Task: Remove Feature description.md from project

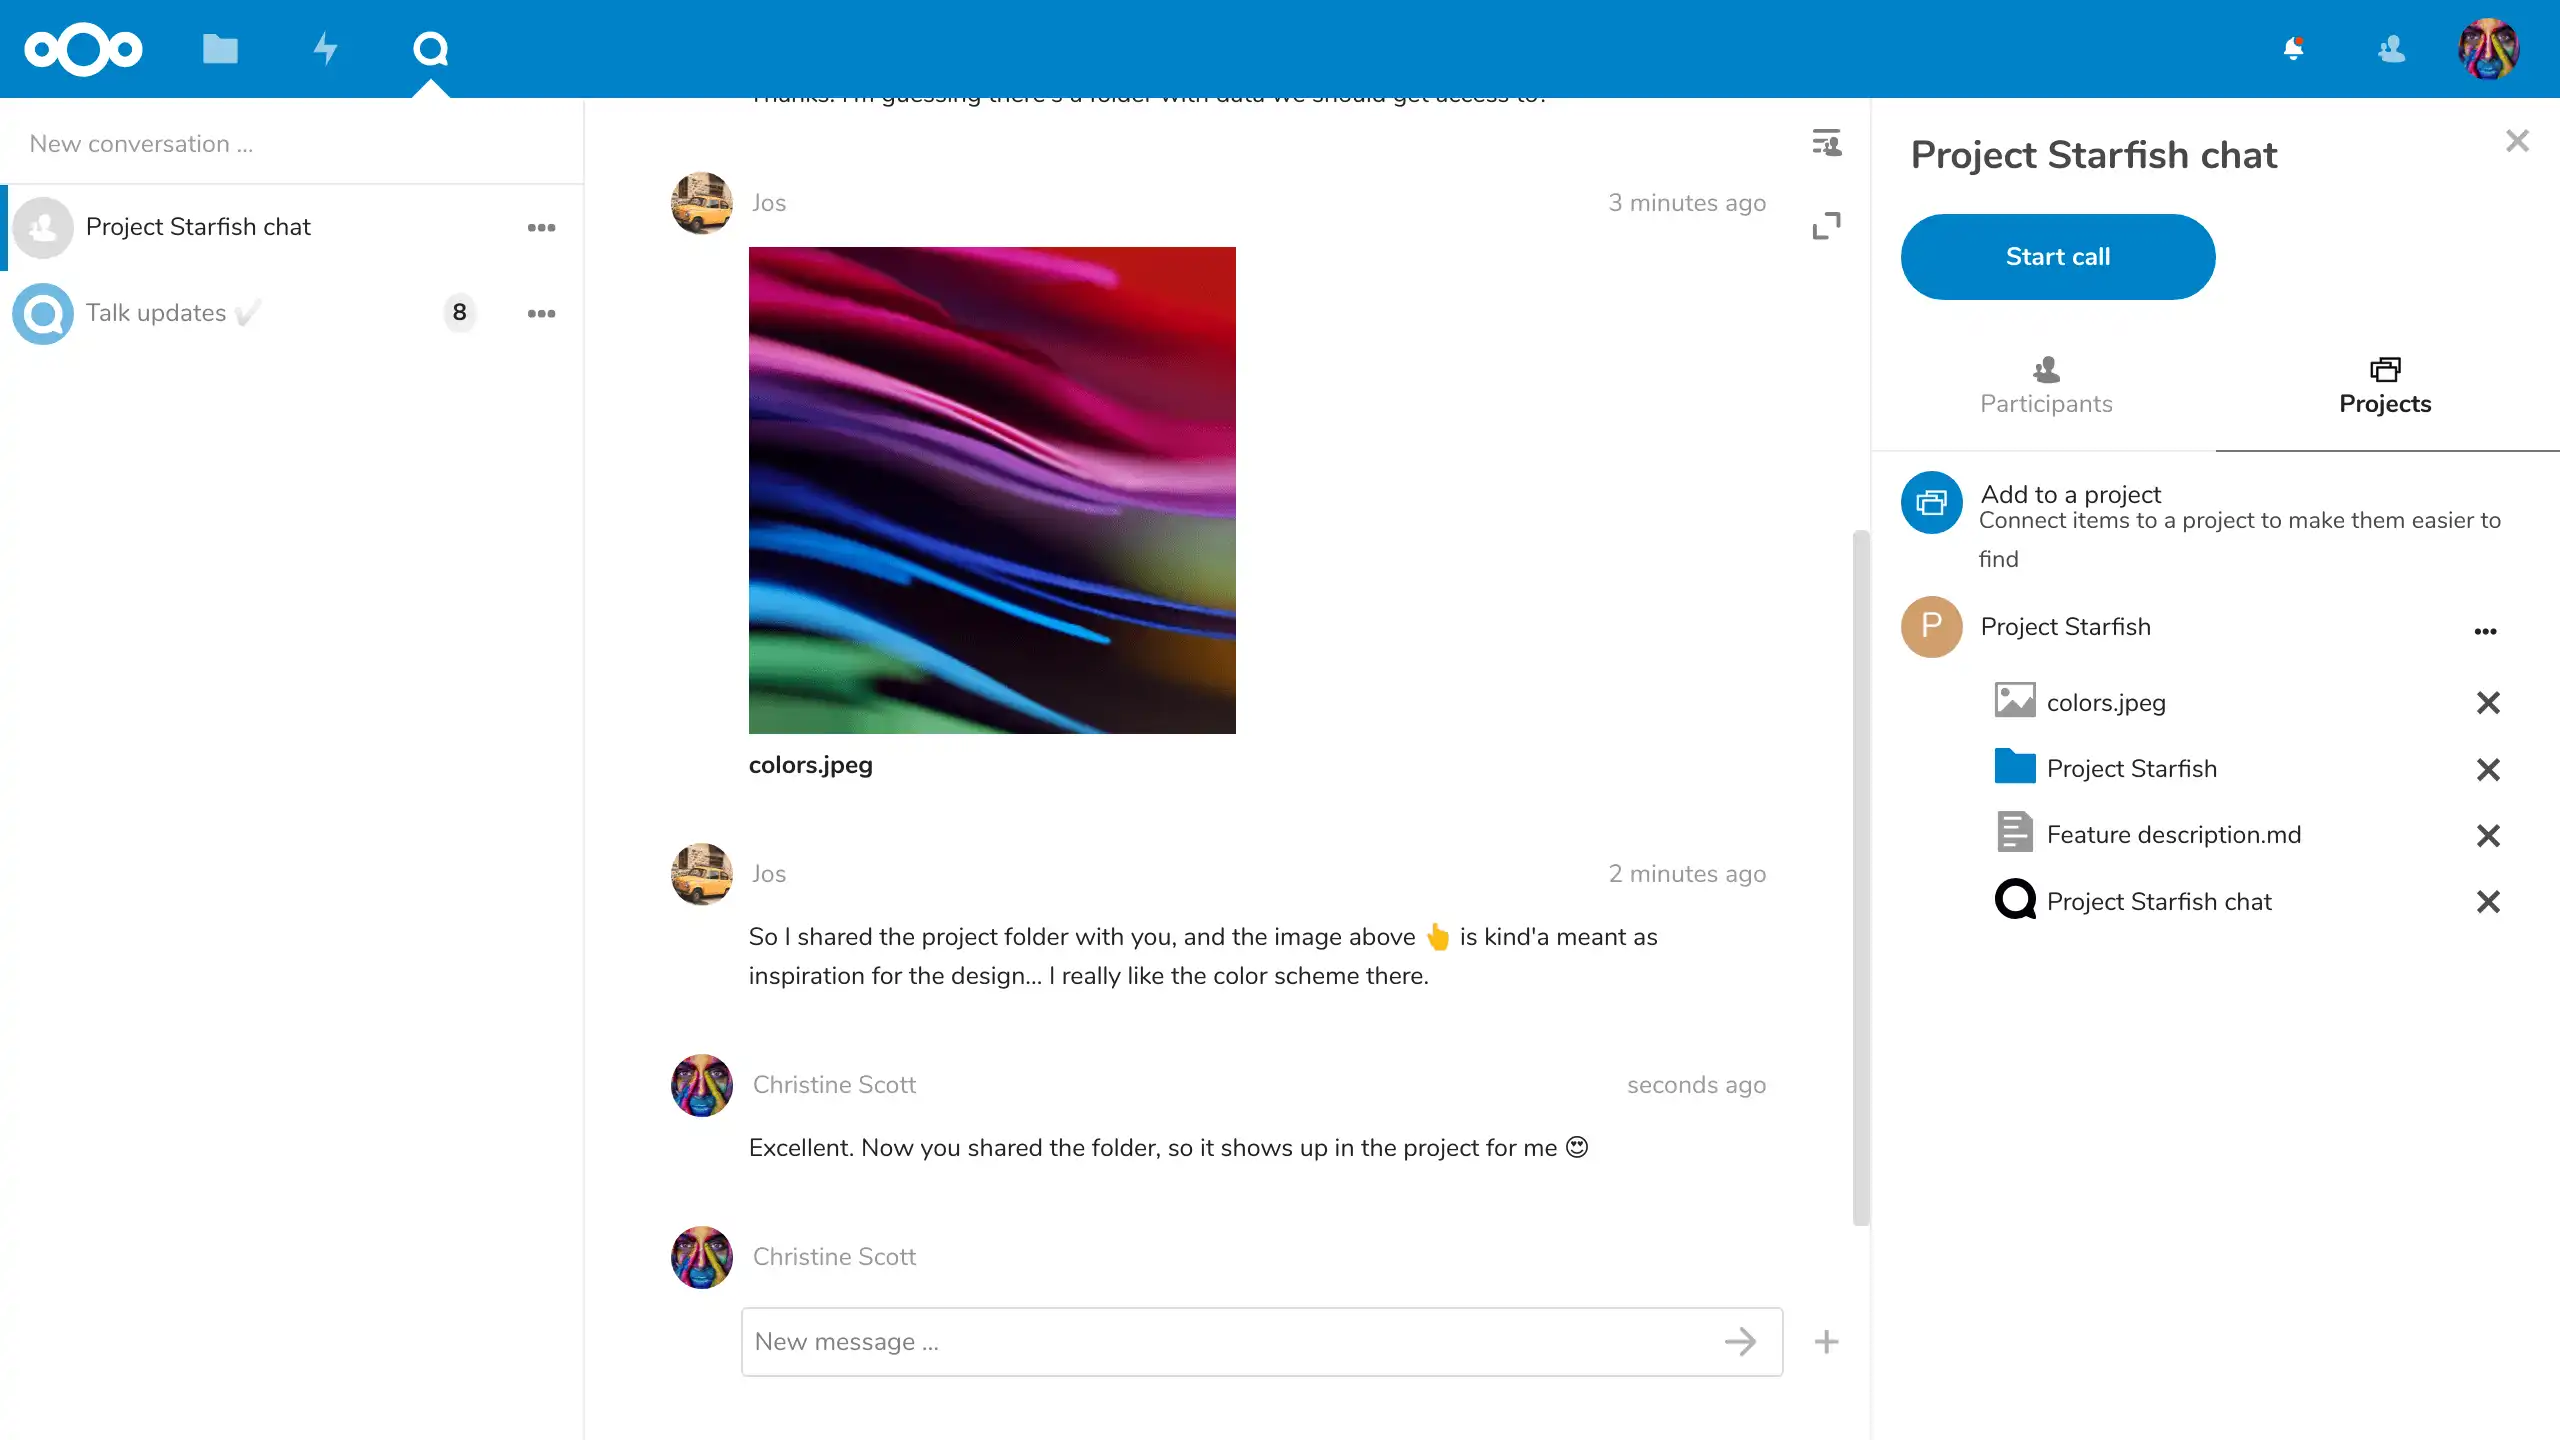Action: coord(2488,835)
